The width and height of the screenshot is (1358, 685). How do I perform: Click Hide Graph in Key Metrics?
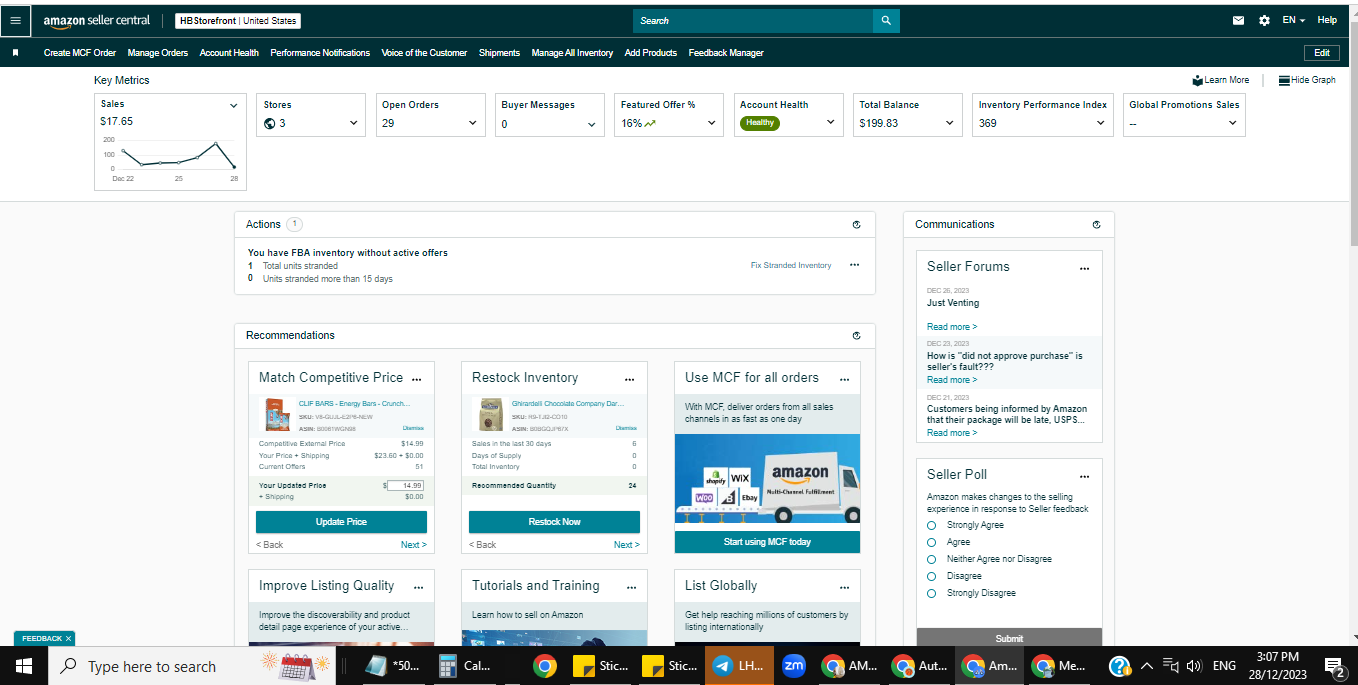pyautogui.click(x=1307, y=80)
